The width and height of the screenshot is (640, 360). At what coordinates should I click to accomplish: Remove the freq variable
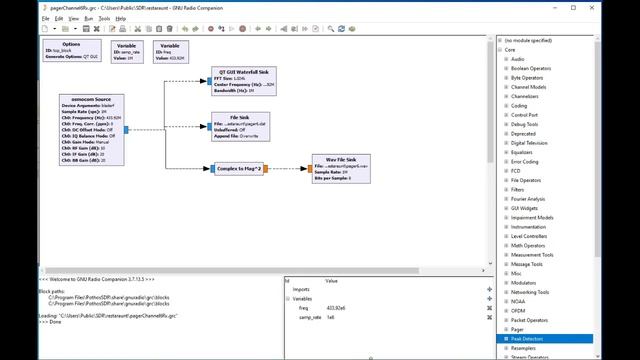pos(489,308)
